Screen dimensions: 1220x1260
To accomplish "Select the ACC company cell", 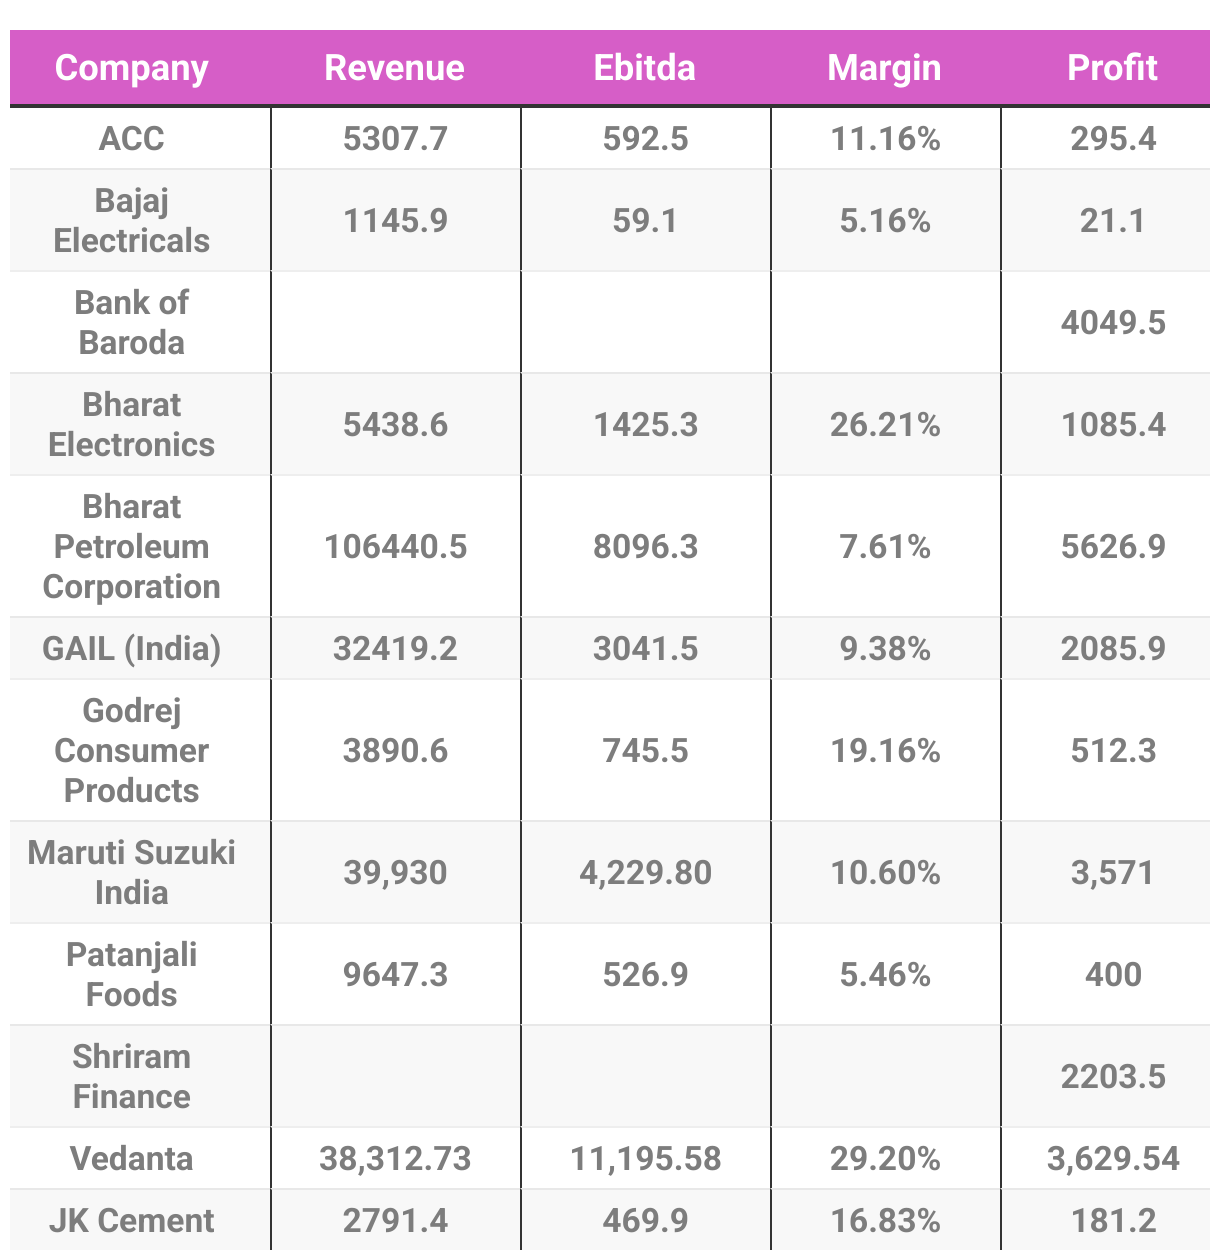I will pyautogui.click(x=132, y=139).
